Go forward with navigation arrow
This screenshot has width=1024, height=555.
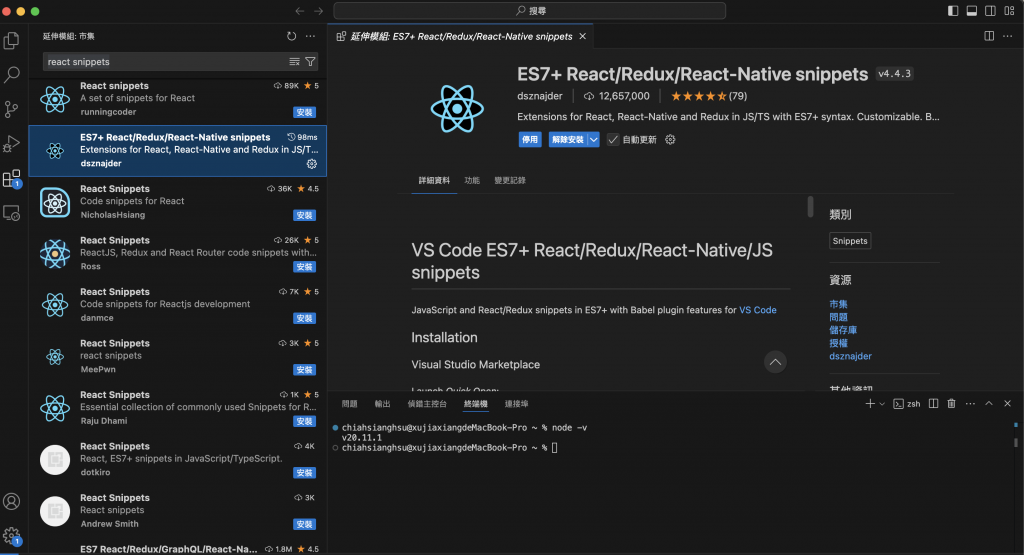pyautogui.click(x=318, y=11)
